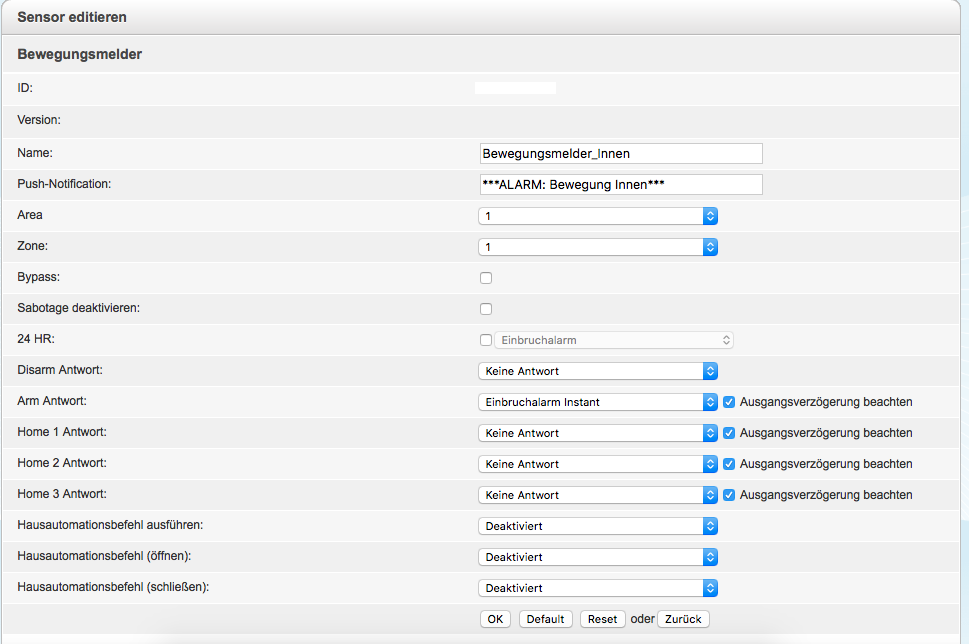Expand the Arm Antwort dropdown

pyautogui.click(x=598, y=402)
